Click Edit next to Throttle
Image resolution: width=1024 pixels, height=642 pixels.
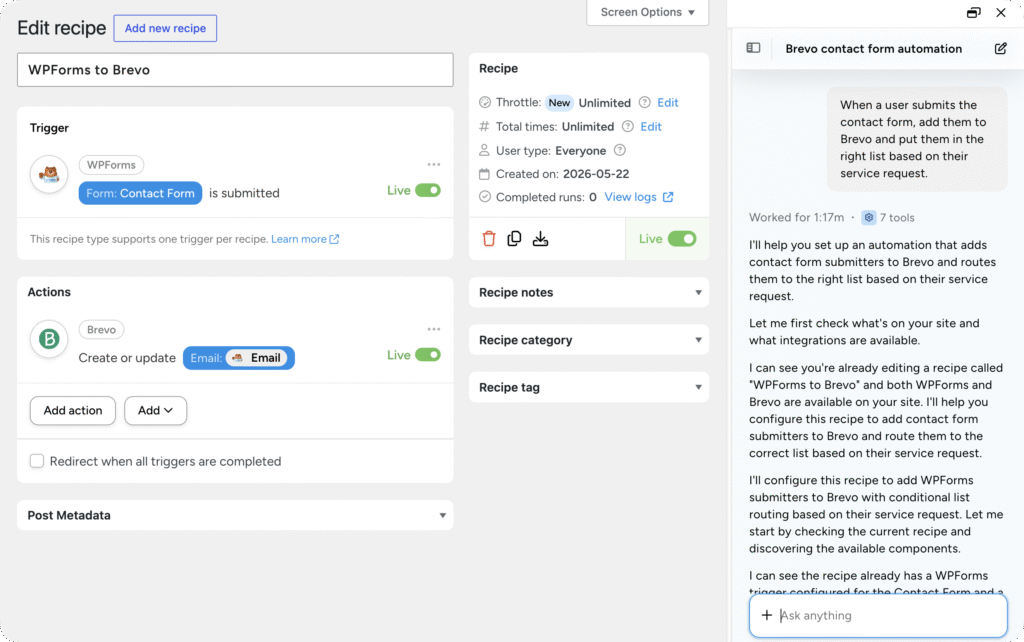click(x=667, y=103)
